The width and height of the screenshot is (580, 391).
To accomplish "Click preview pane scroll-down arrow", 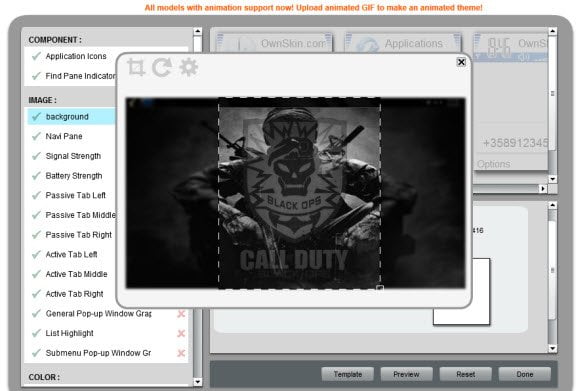I will click(x=552, y=179).
